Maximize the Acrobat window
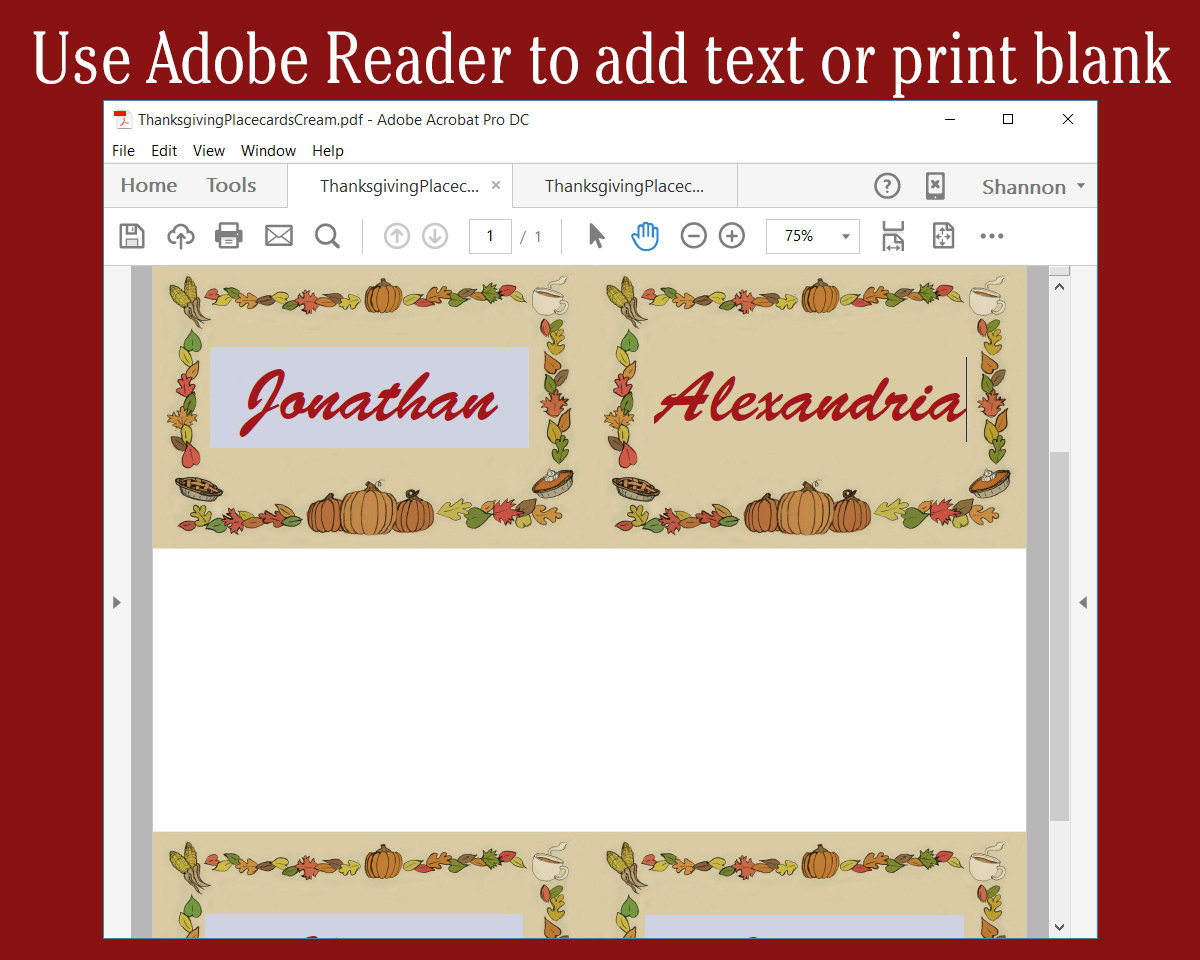This screenshot has width=1200, height=960. [1008, 119]
